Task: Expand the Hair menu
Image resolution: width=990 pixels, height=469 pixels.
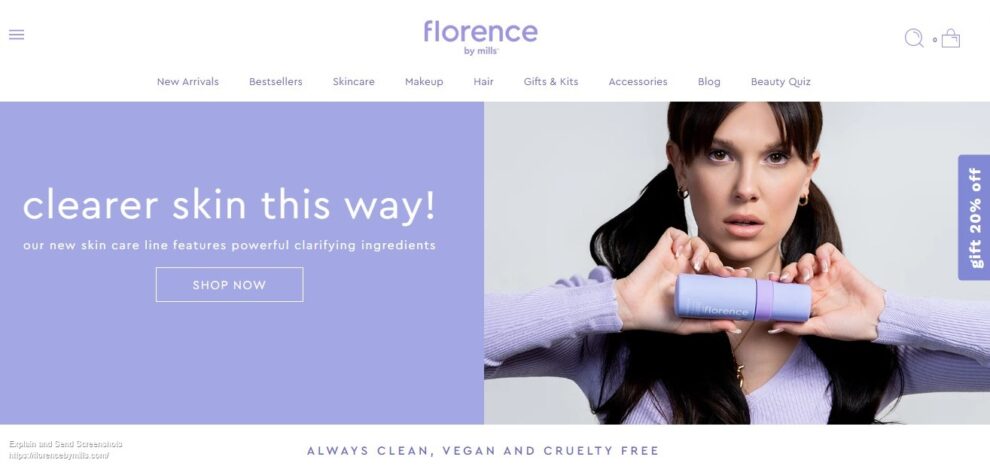Action: pos(484,81)
